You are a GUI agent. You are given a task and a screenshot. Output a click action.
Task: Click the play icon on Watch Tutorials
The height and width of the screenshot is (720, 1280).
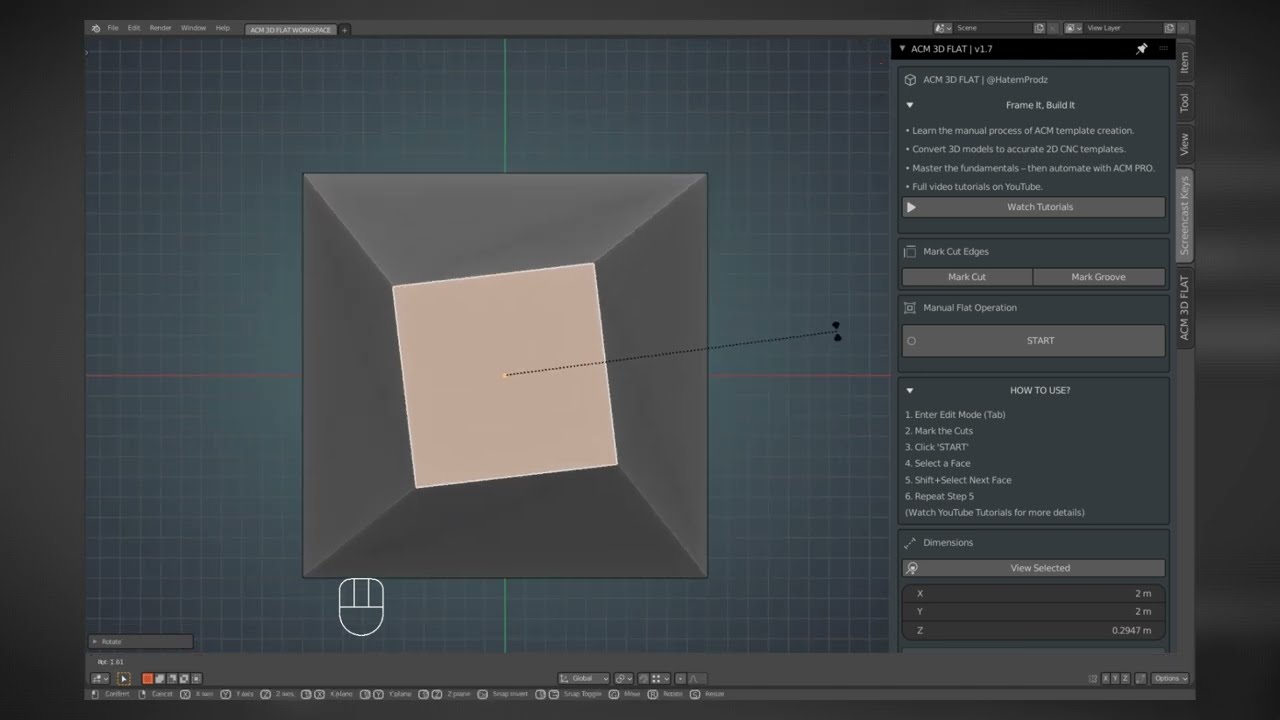(x=911, y=207)
